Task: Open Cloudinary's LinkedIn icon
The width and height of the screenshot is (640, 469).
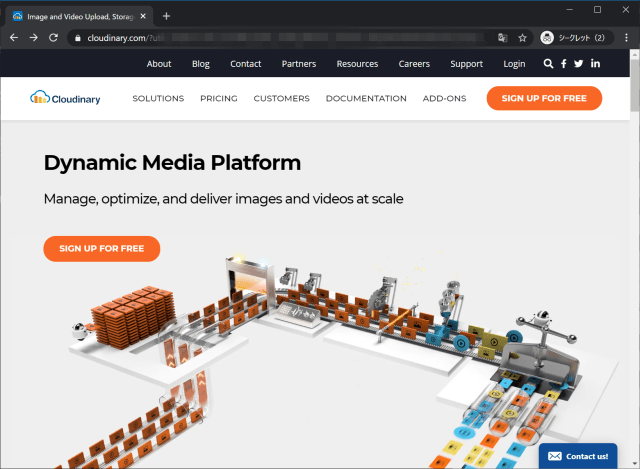Action: pos(595,63)
